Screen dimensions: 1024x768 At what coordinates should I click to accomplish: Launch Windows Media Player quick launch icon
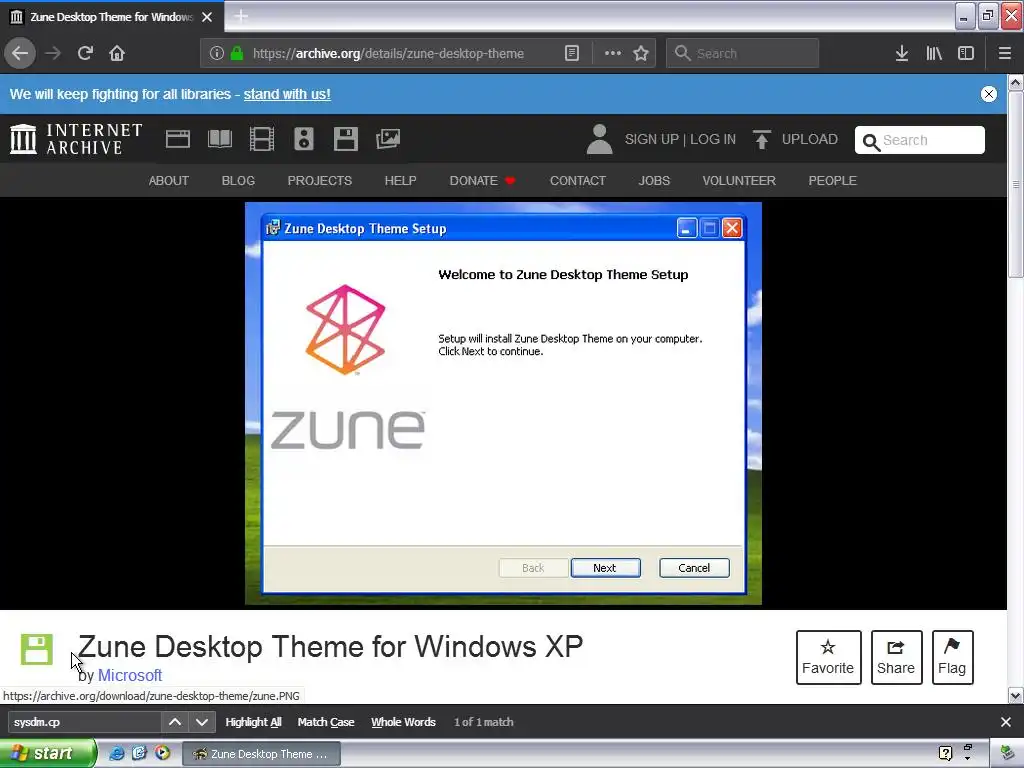(x=163, y=753)
